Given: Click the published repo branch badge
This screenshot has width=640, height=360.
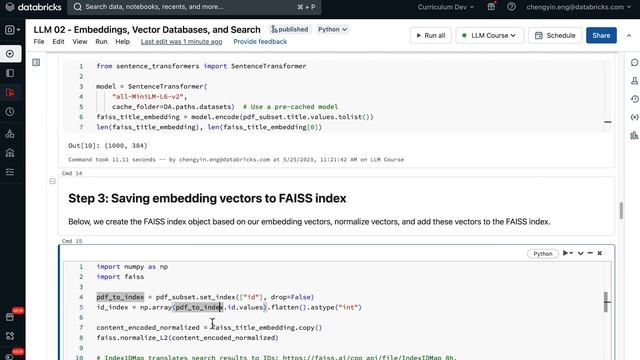Looking at the screenshot, I should pyautogui.click(x=290, y=29).
